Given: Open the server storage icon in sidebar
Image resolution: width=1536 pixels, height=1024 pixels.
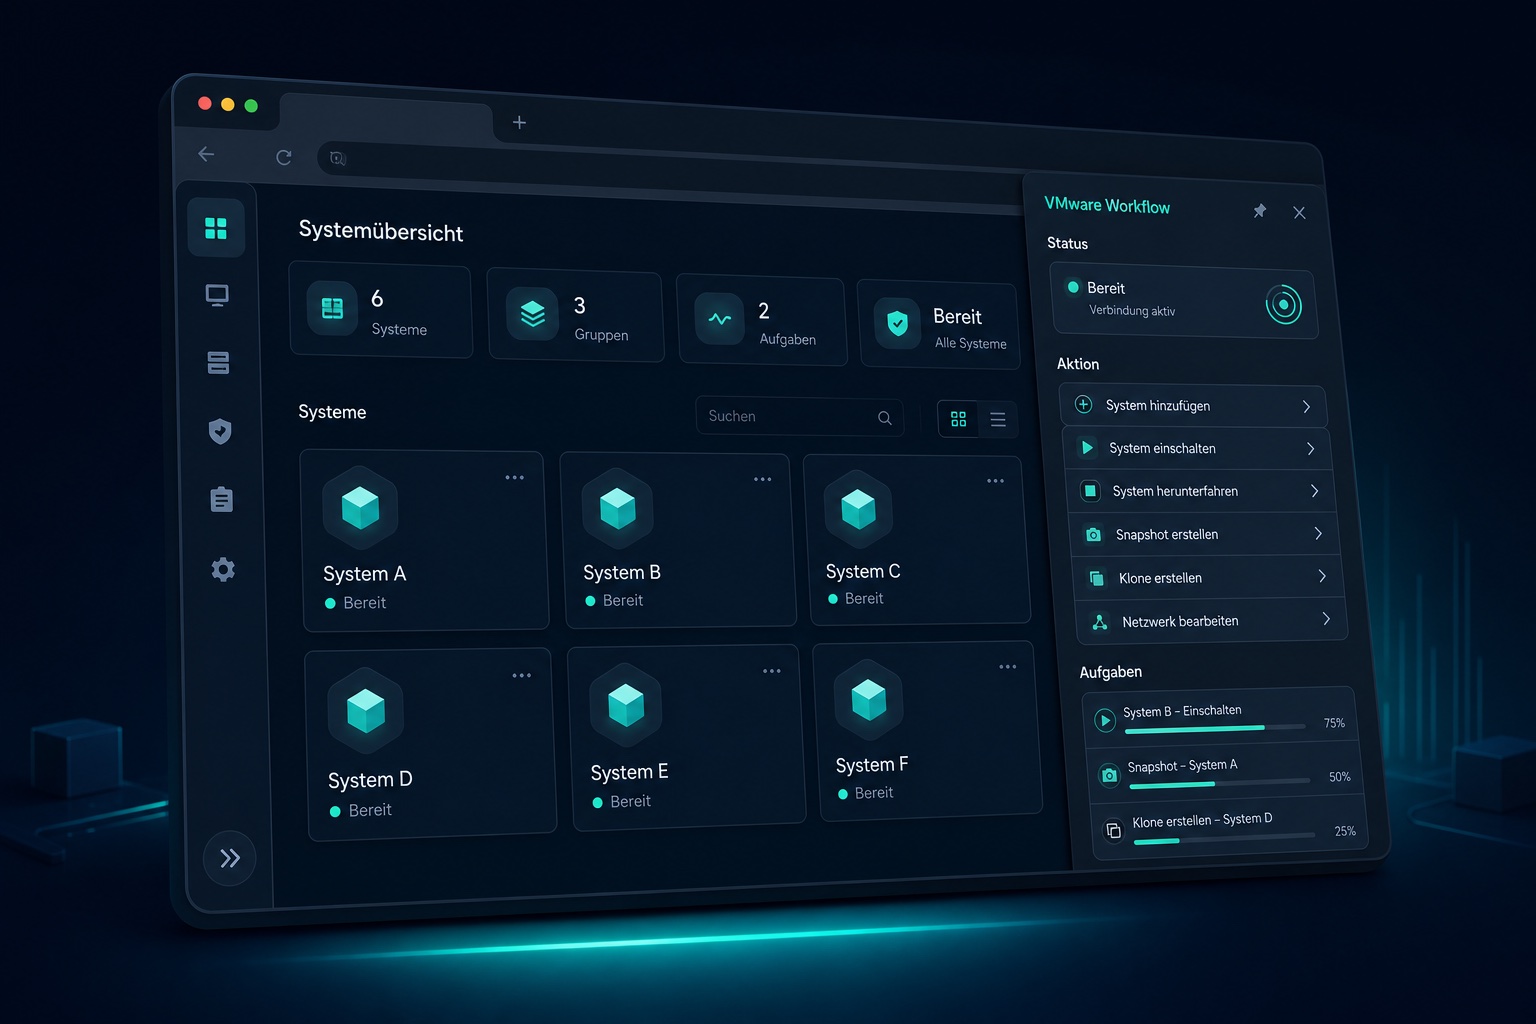Looking at the screenshot, I should click(x=218, y=362).
